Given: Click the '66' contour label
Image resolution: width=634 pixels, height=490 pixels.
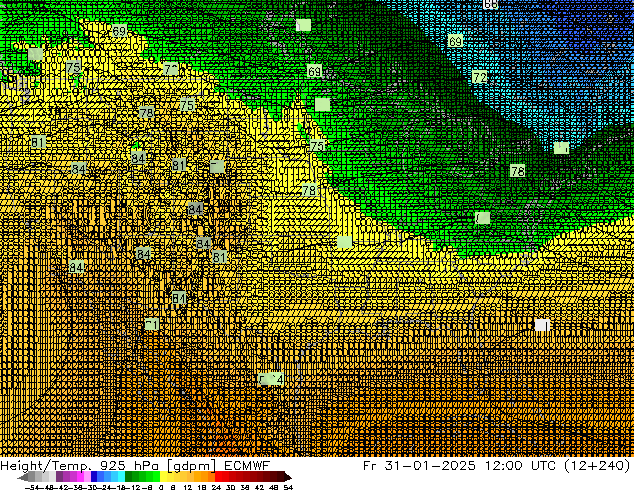Looking at the screenshot, I should [x=490, y=4].
